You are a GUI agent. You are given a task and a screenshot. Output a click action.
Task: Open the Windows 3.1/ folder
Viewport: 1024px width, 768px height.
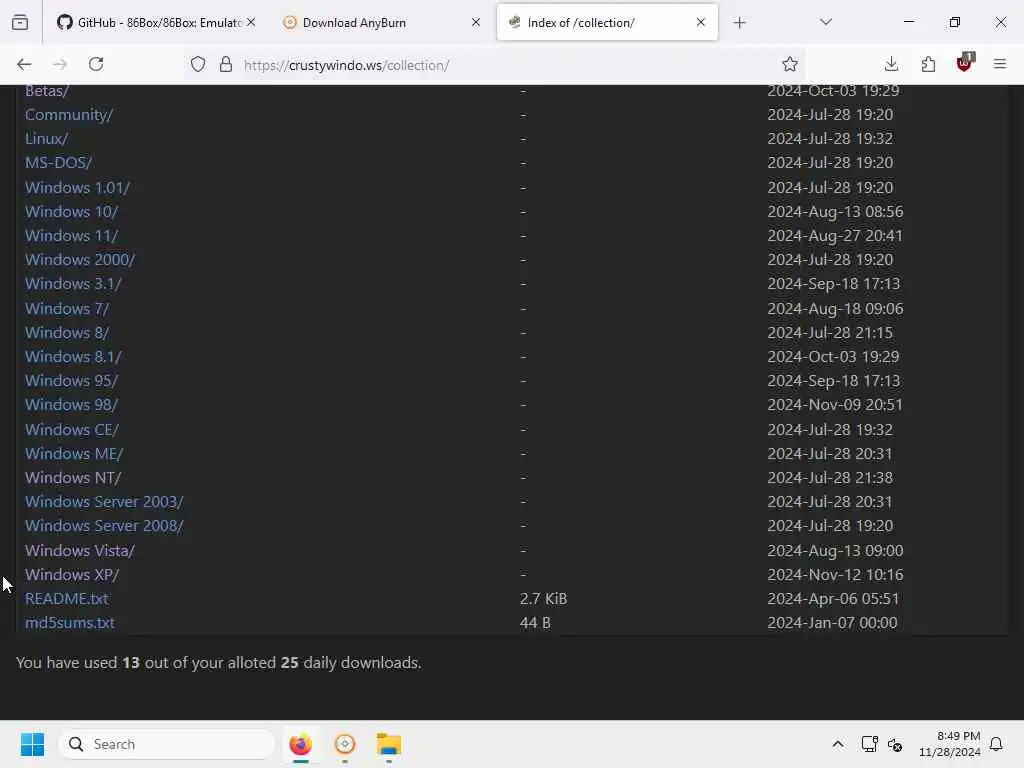[x=73, y=284]
